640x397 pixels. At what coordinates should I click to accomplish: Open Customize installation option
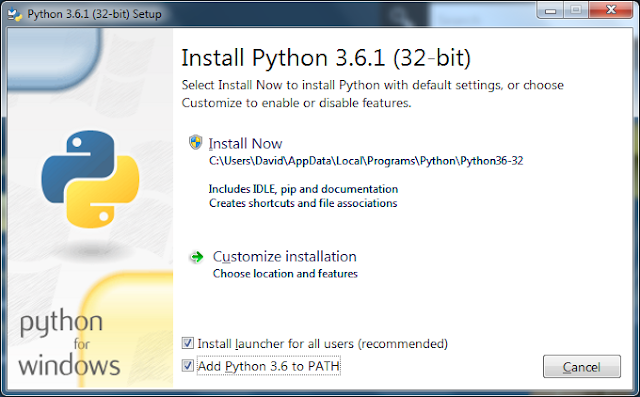pos(284,257)
